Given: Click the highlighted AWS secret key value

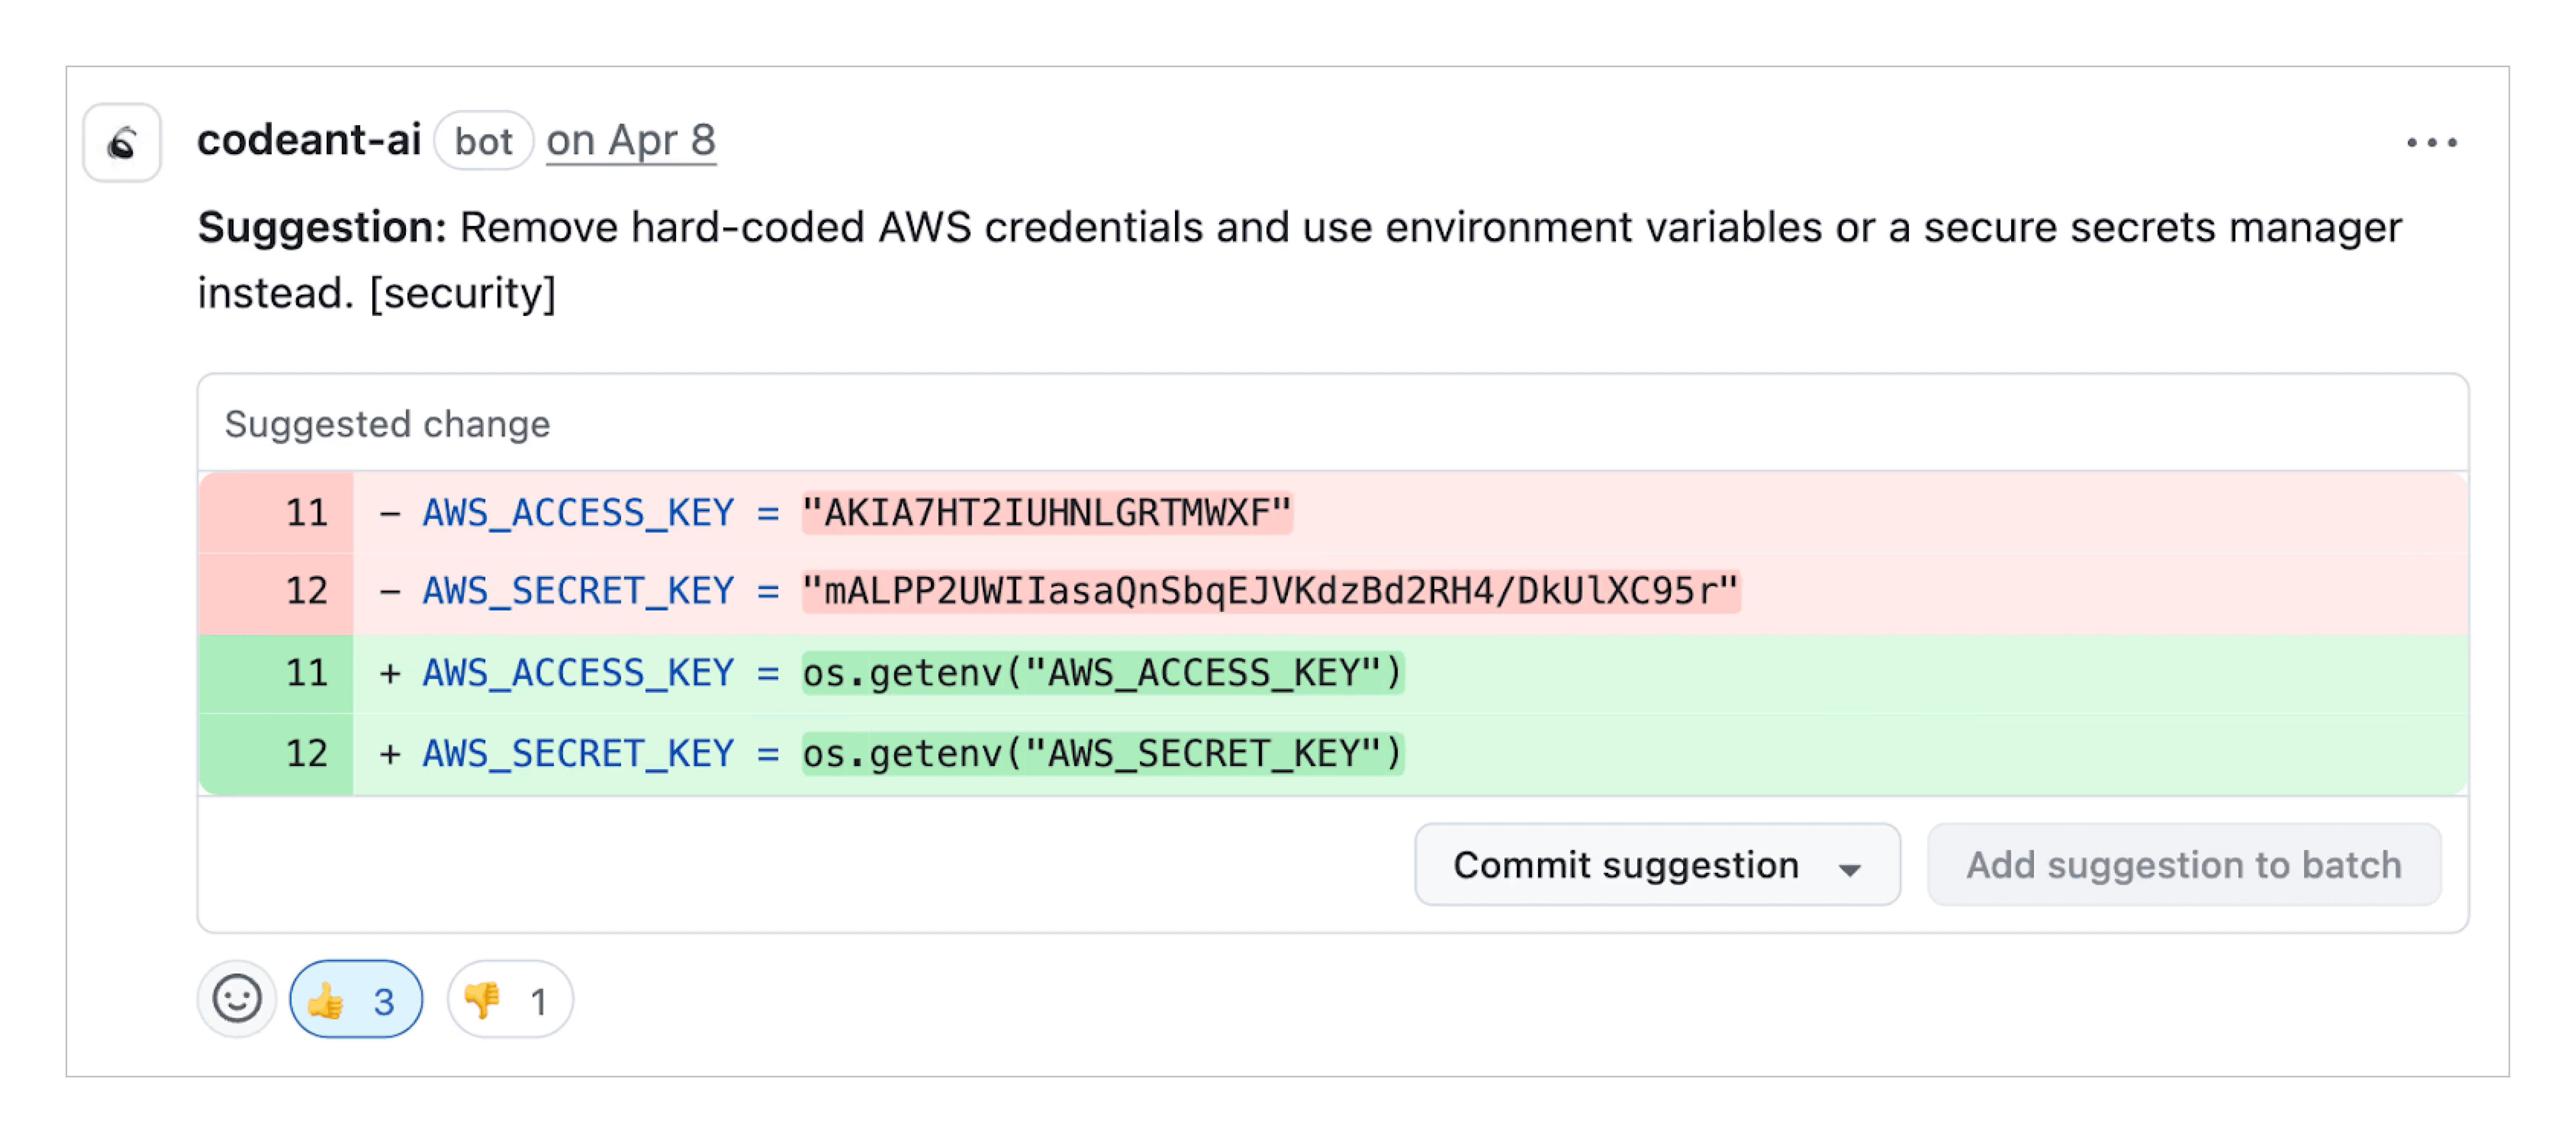Looking at the screenshot, I should tap(1270, 591).
